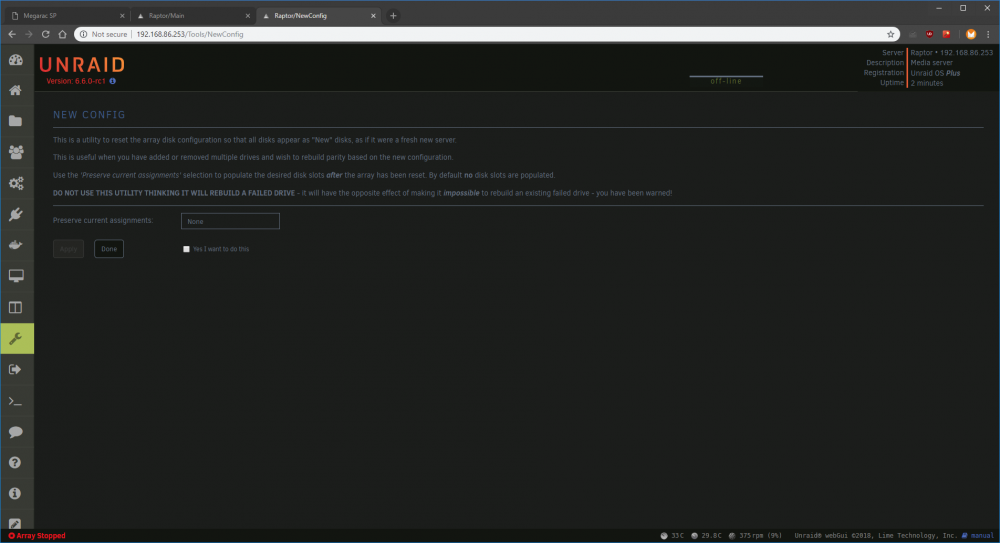This screenshot has height=543, width=1000.
Task: Open Docker whale icon in sidebar
Action: click(16, 245)
